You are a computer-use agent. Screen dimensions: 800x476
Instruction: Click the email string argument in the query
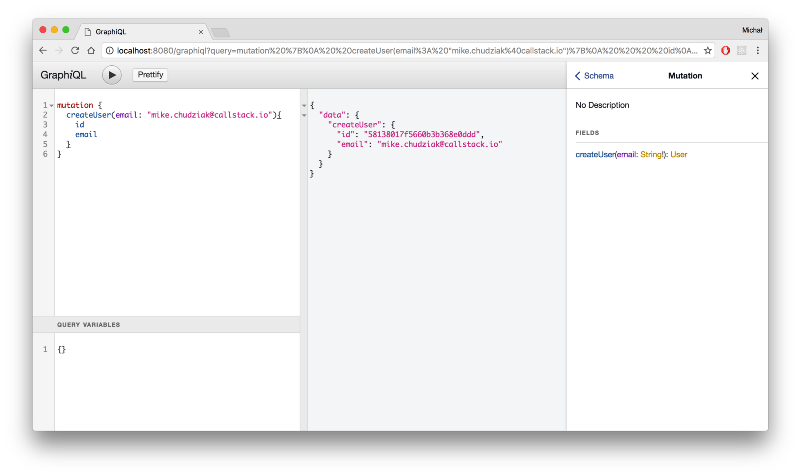pos(210,115)
